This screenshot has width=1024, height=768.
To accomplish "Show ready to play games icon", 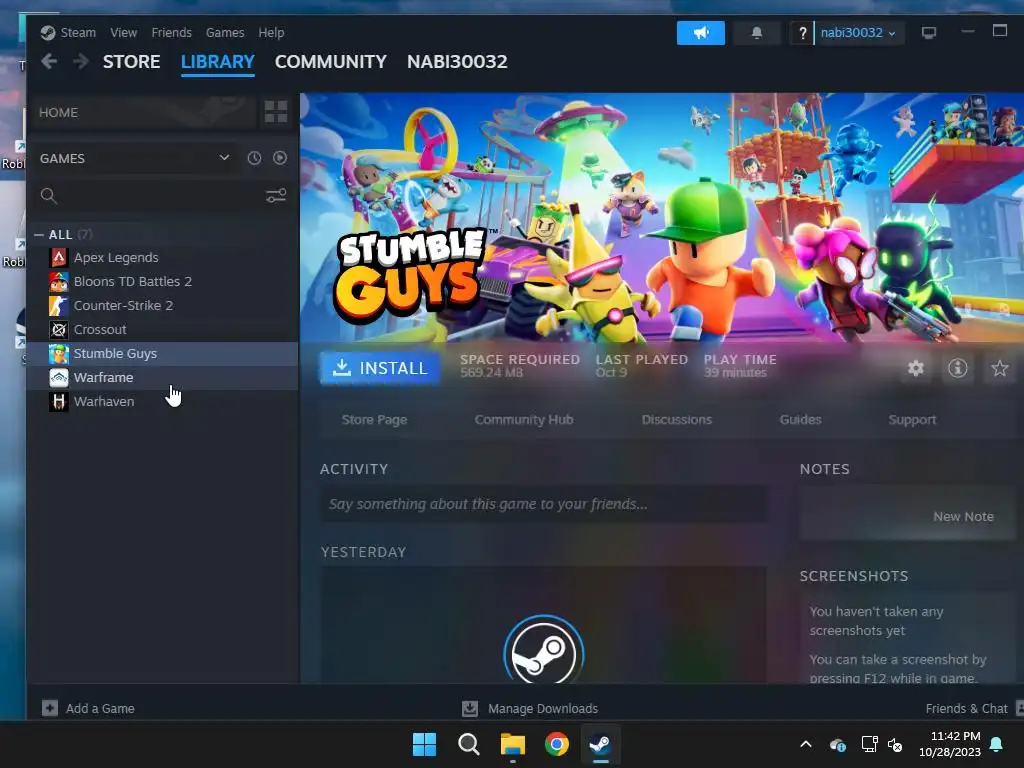I will click(x=280, y=158).
